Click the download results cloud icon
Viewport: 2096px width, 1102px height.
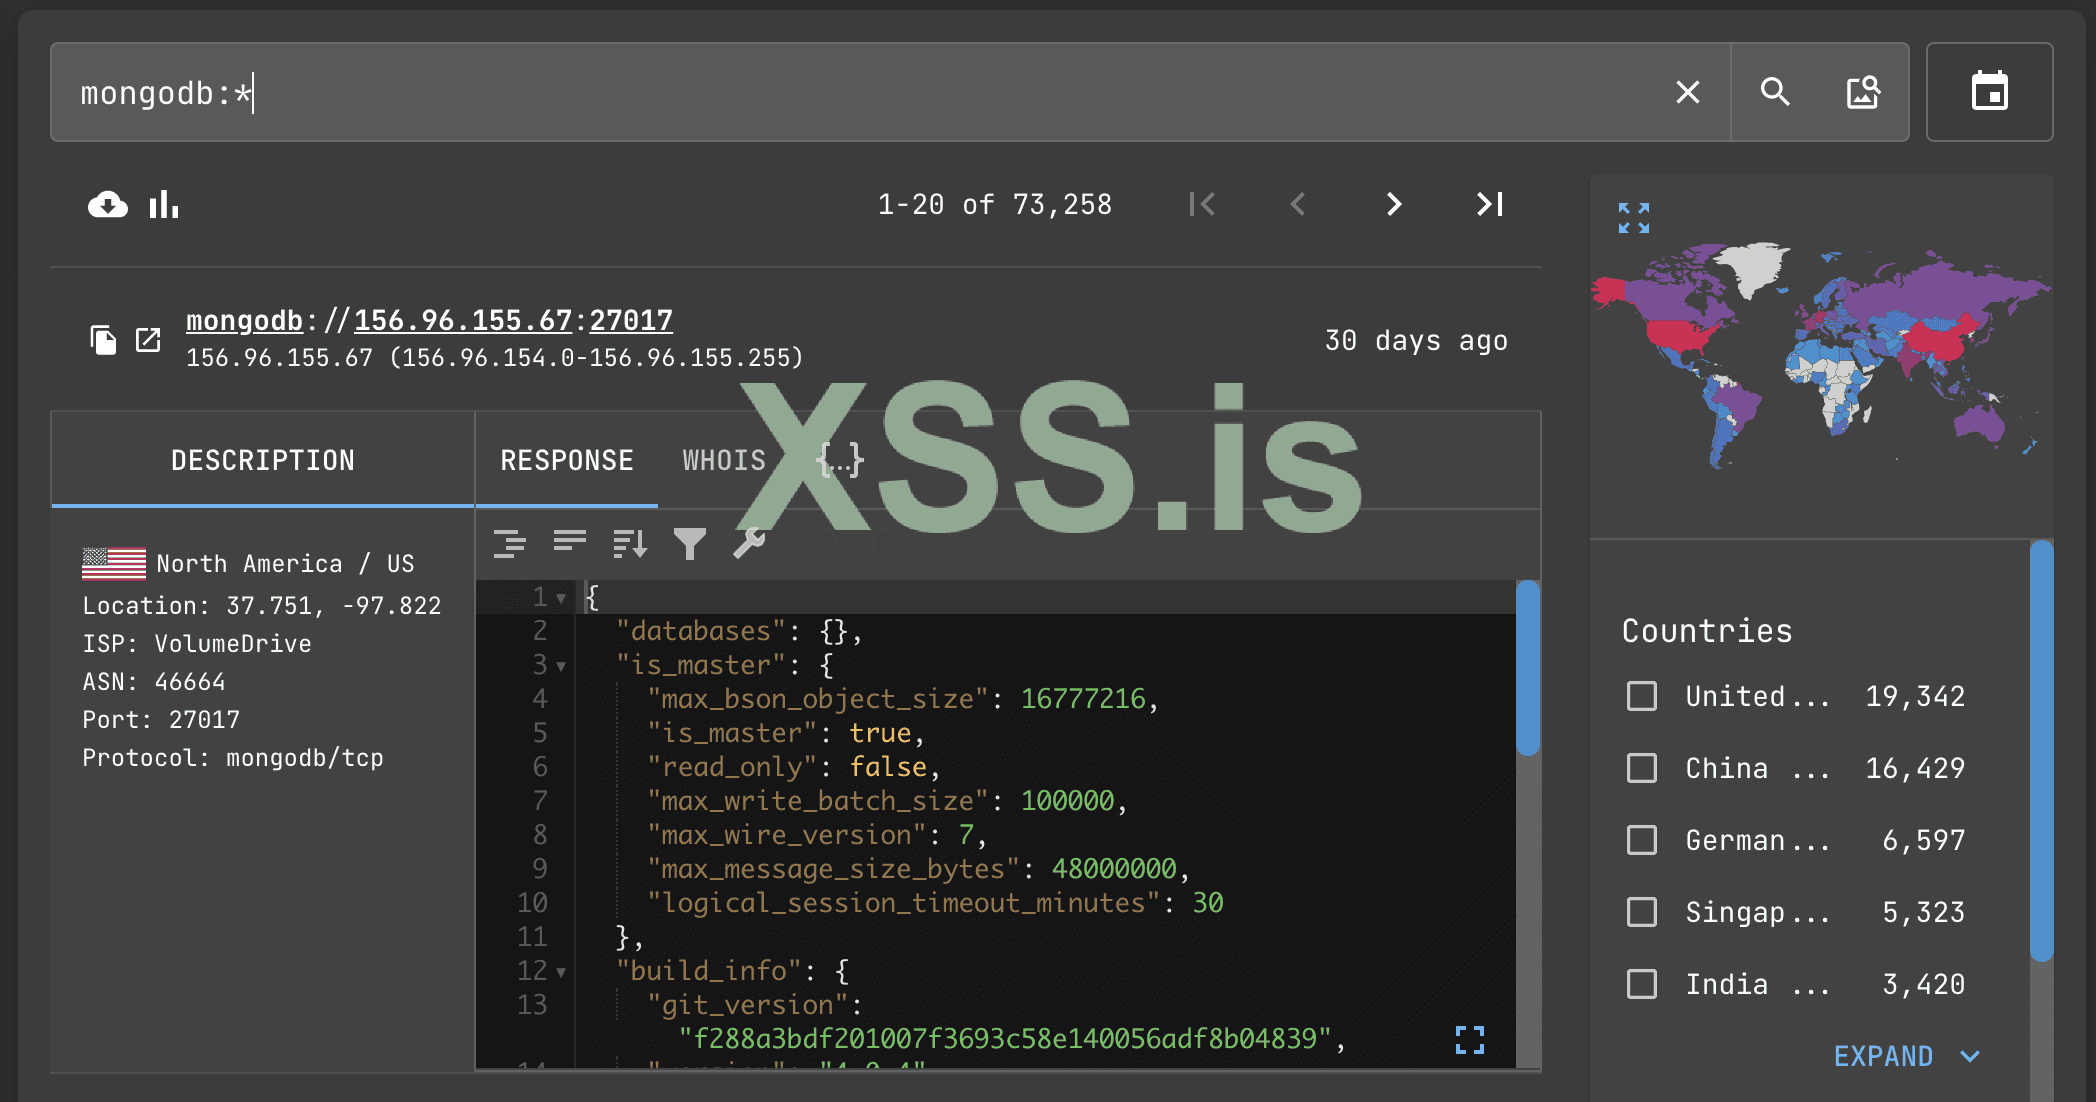tap(108, 205)
